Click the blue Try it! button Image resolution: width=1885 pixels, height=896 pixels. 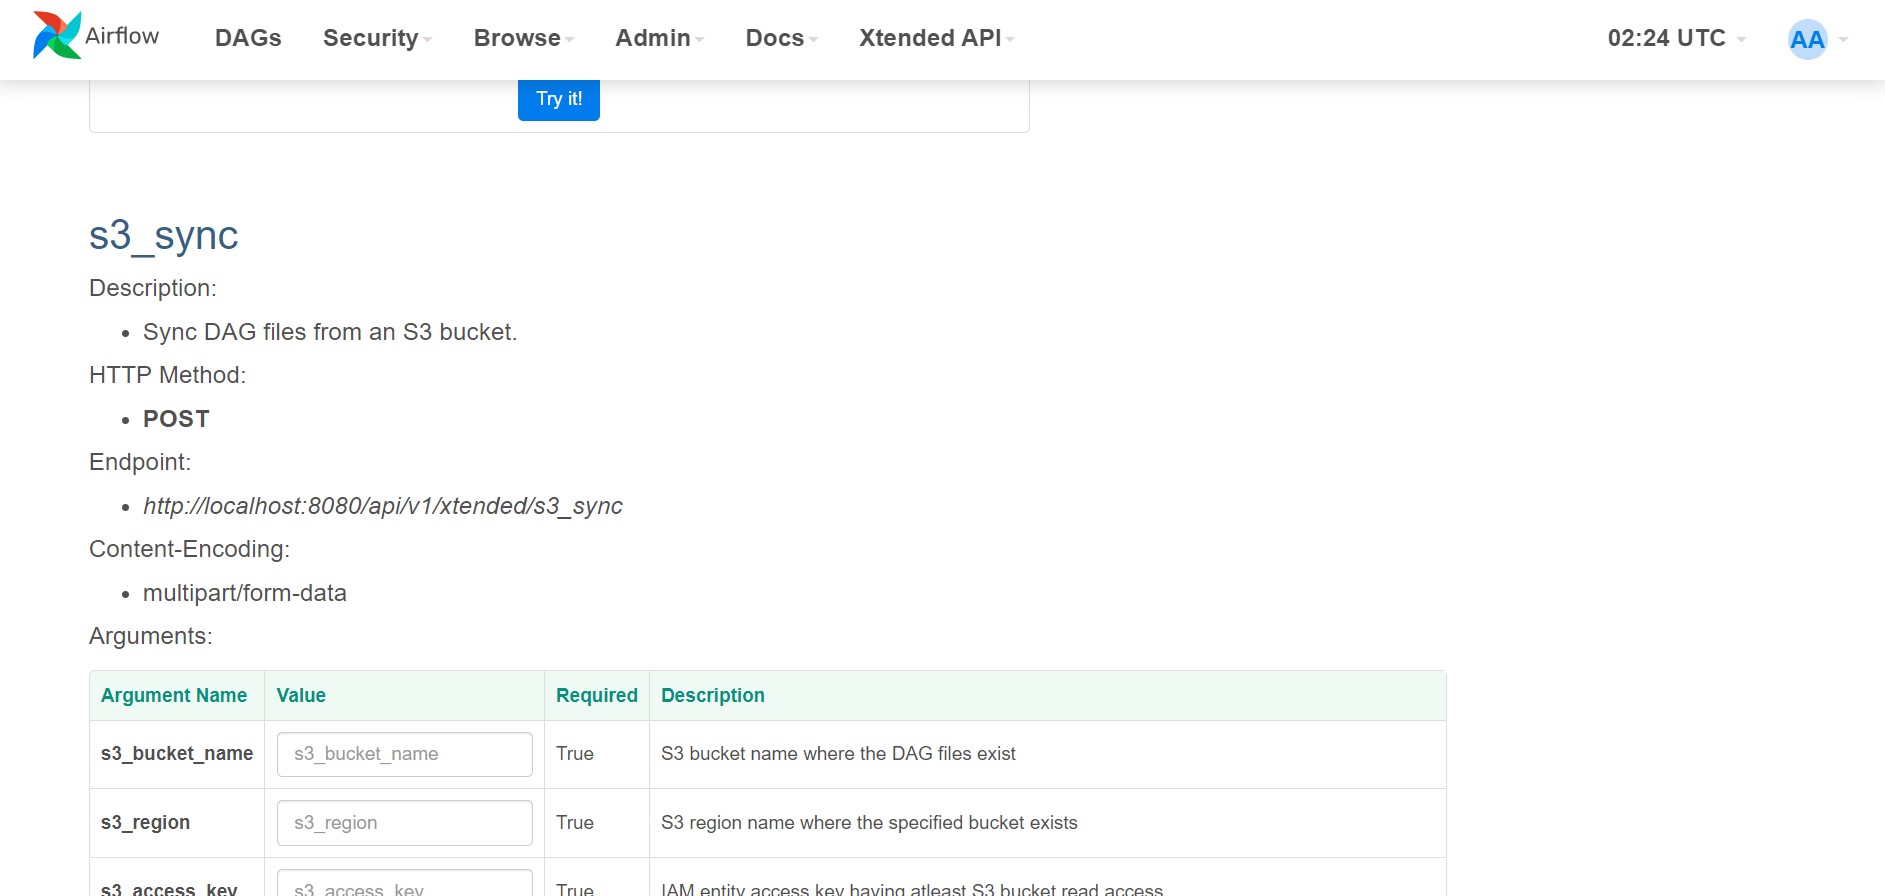pos(559,99)
